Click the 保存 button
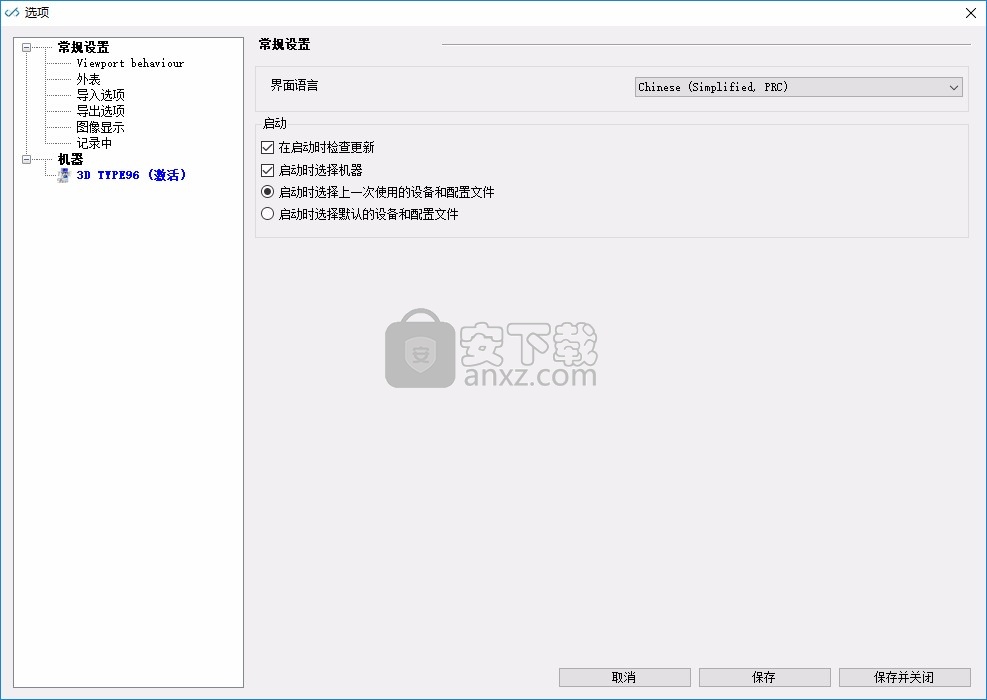The image size is (987, 700). [764, 677]
